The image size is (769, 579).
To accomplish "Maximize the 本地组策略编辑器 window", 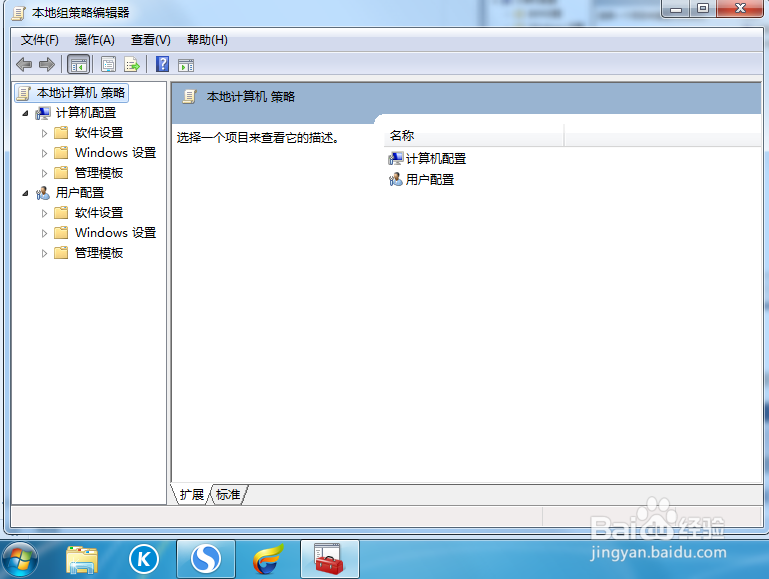I will [703, 8].
